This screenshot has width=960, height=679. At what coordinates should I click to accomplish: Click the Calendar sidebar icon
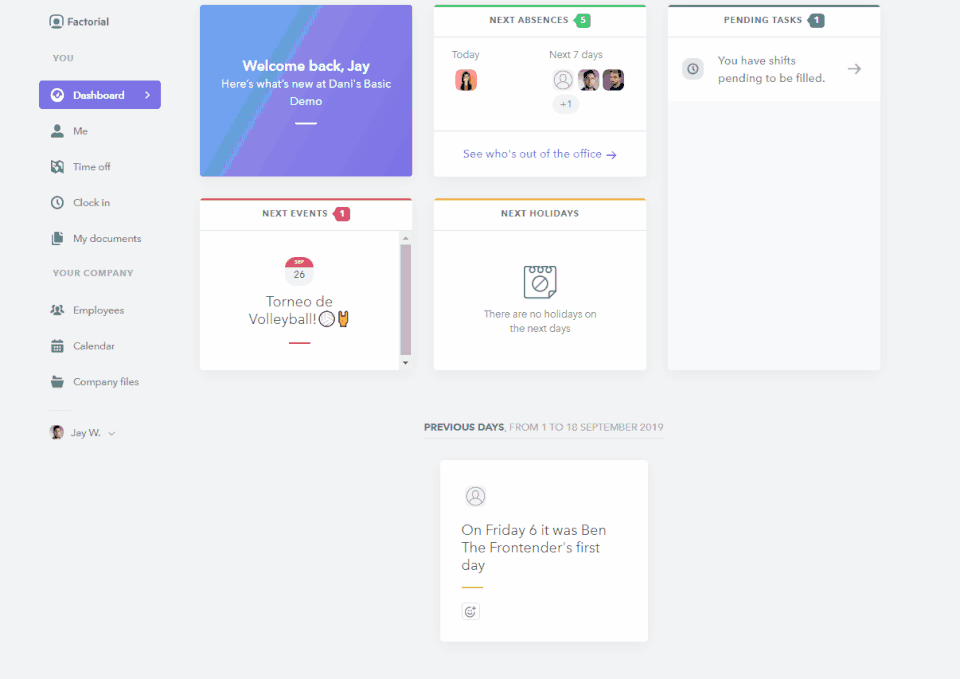(x=57, y=346)
